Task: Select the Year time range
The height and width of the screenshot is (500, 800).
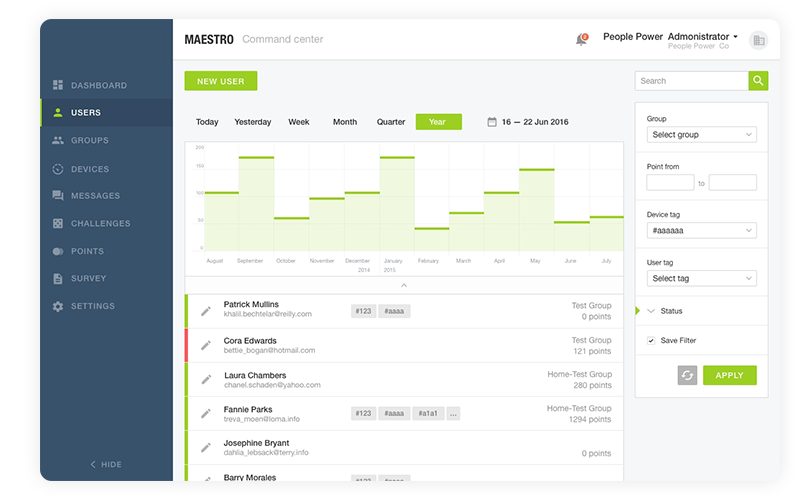Action: tap(439, 122)
